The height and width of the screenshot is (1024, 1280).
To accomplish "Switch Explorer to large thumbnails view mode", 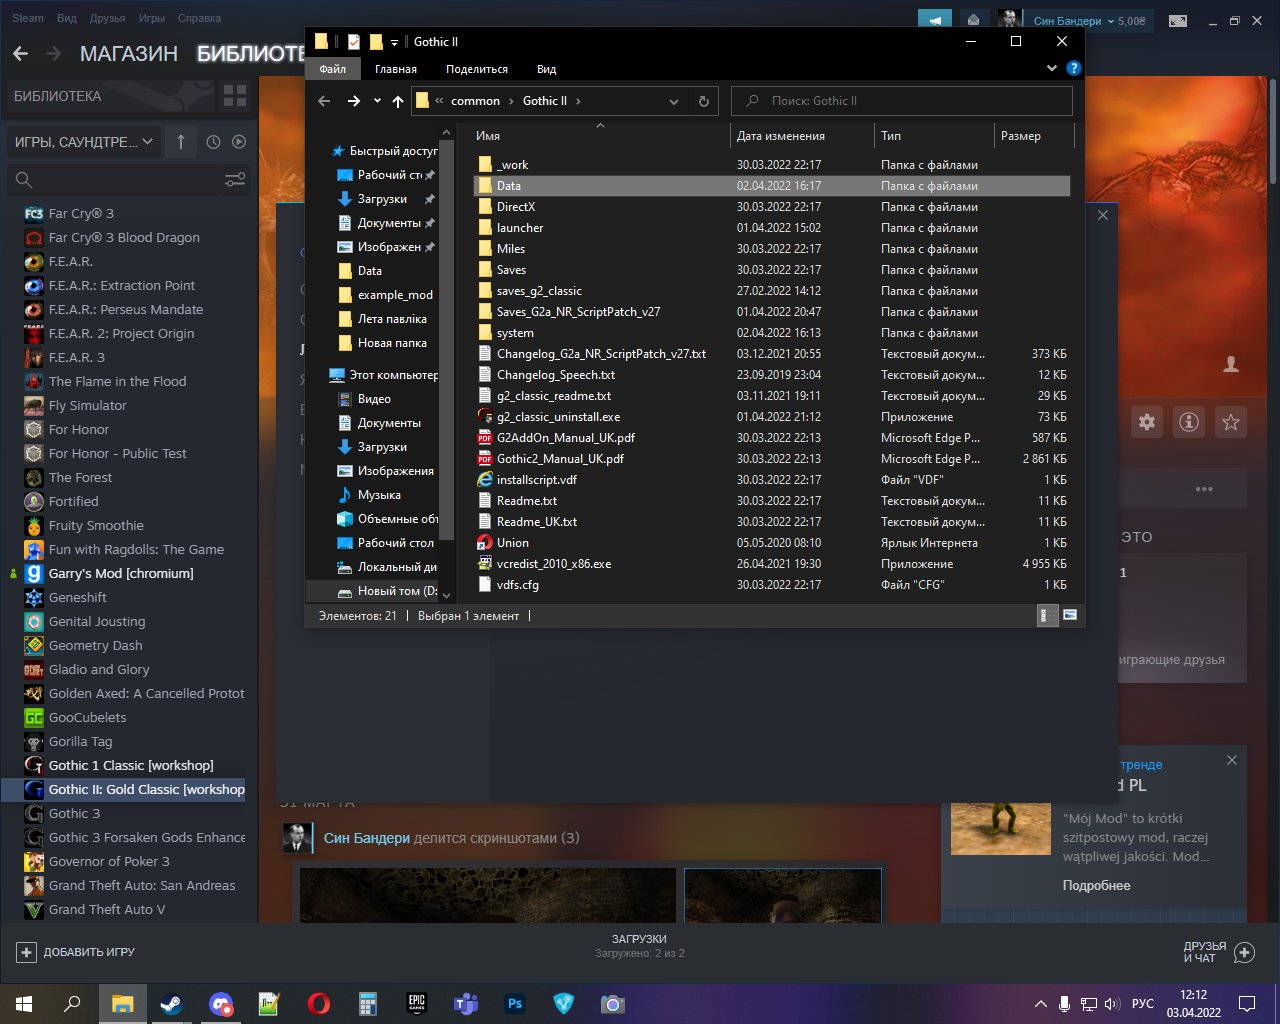I will [x=1070, y=615].
